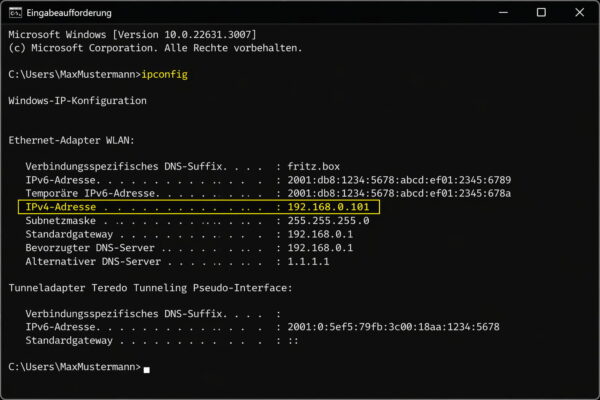The width and height of the screenshot is (600, 400).
Task: Click the last C:\Users\MaxMustermann prompt
Action: click(75, 367)
